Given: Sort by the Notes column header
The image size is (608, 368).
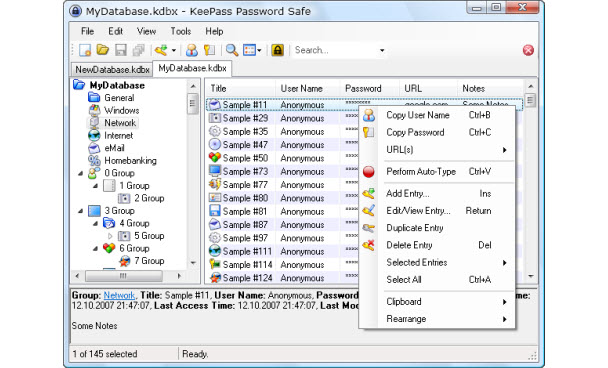Looking at the screenshot, I should pos(491,88).
